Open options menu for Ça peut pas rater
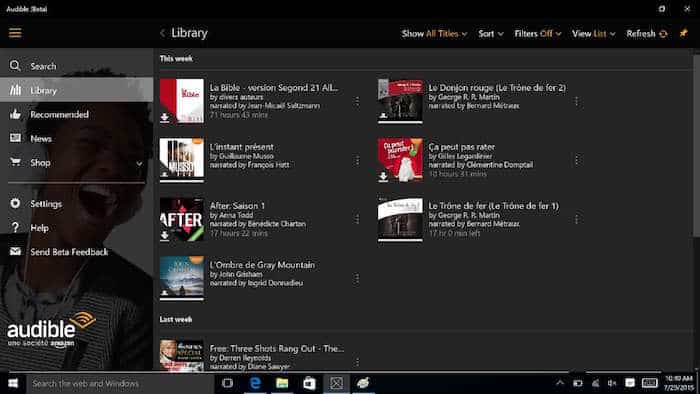The height and width of the screenshot is (394, 700). point(576,161)
